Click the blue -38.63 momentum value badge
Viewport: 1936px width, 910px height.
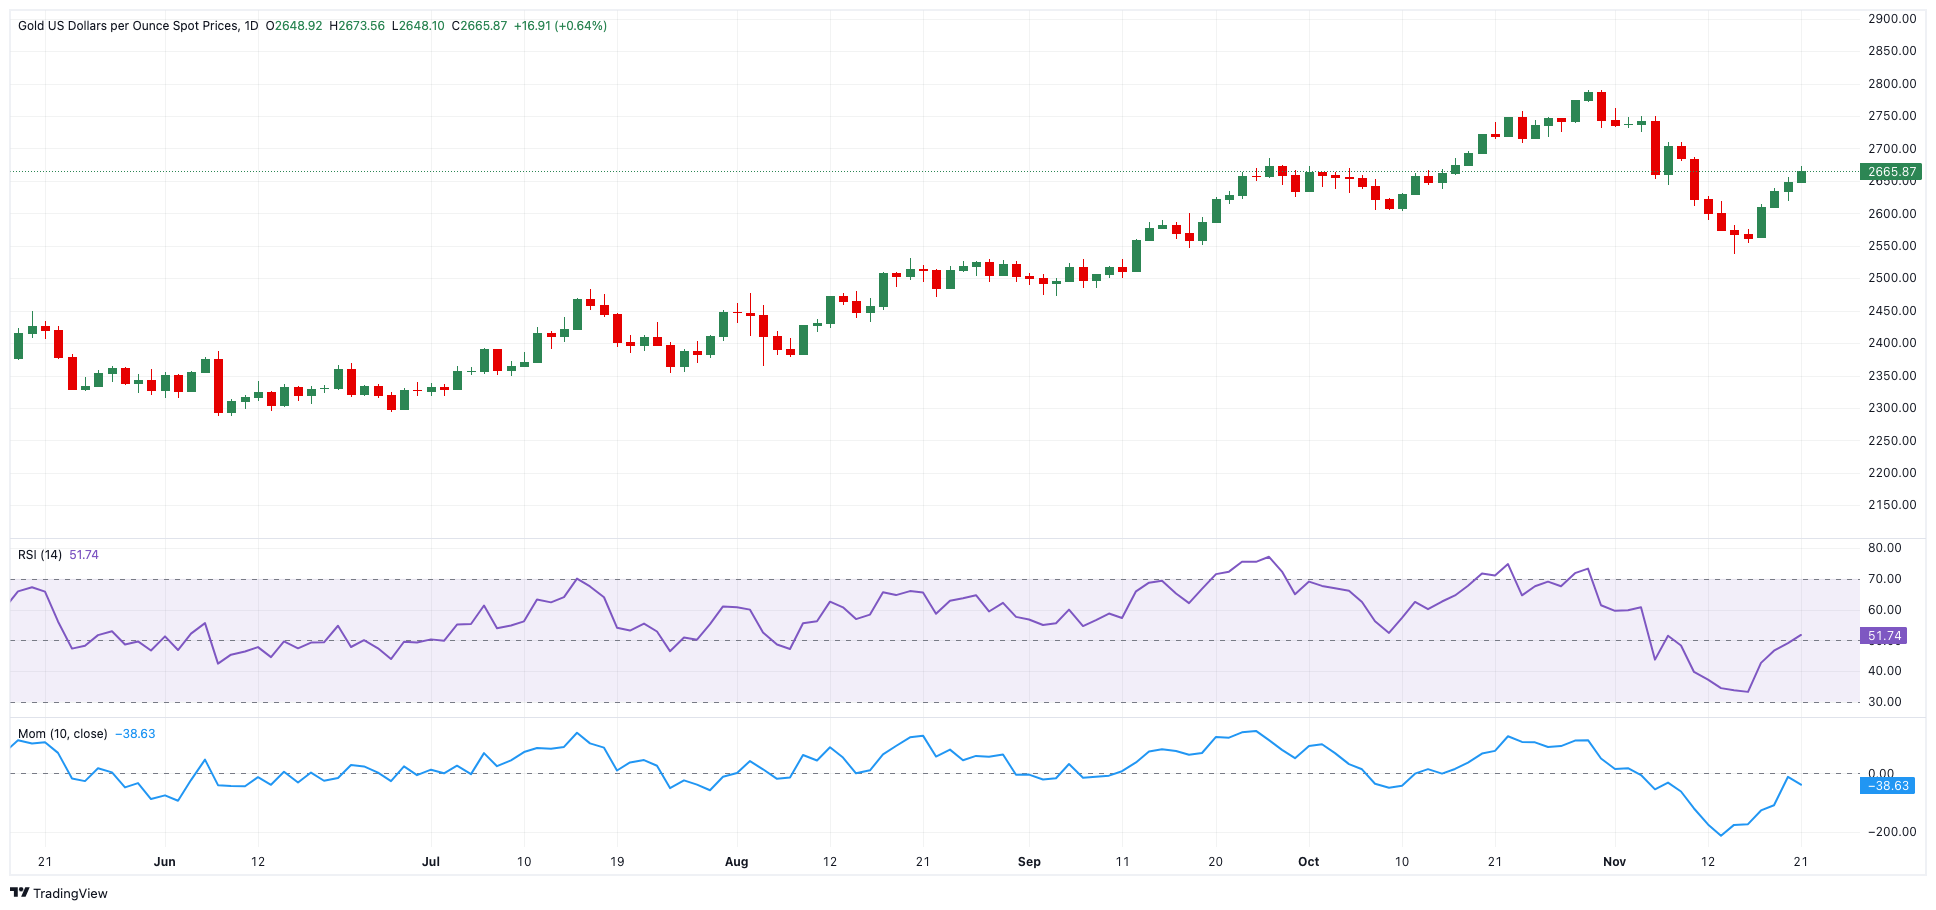click(x=1889, y=787)
